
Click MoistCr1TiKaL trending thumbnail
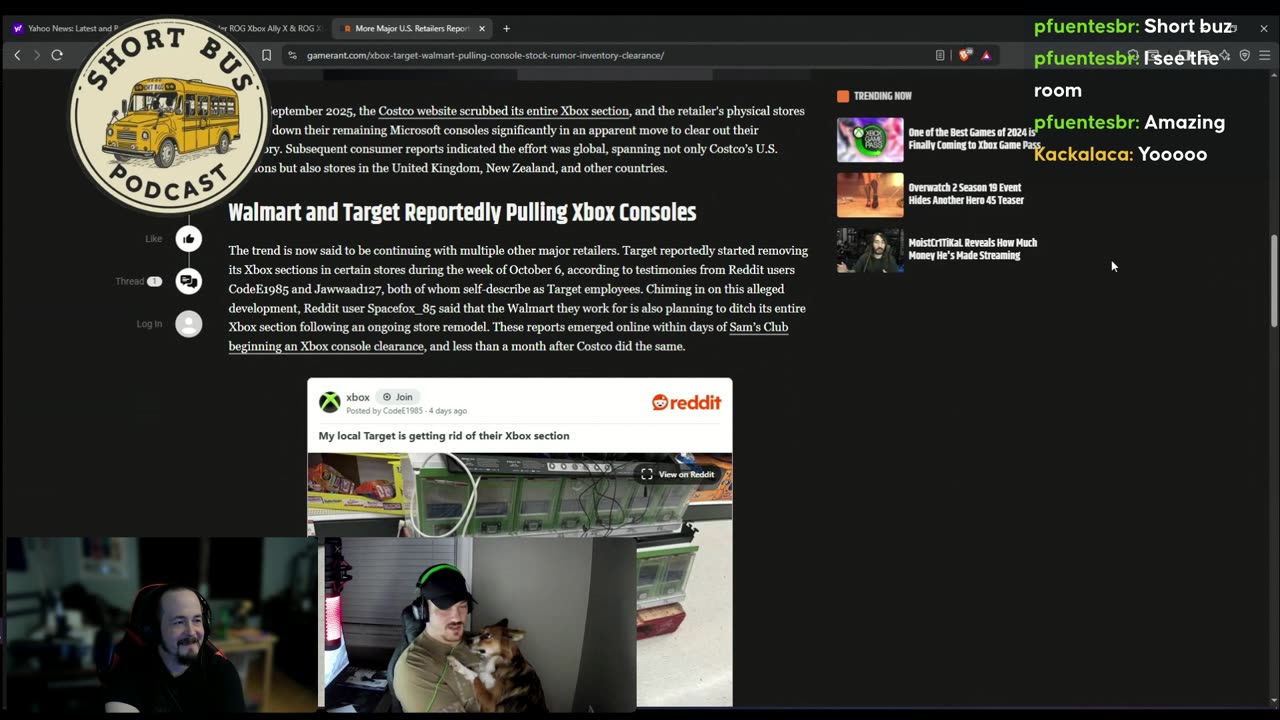click(x=870, y=250)
